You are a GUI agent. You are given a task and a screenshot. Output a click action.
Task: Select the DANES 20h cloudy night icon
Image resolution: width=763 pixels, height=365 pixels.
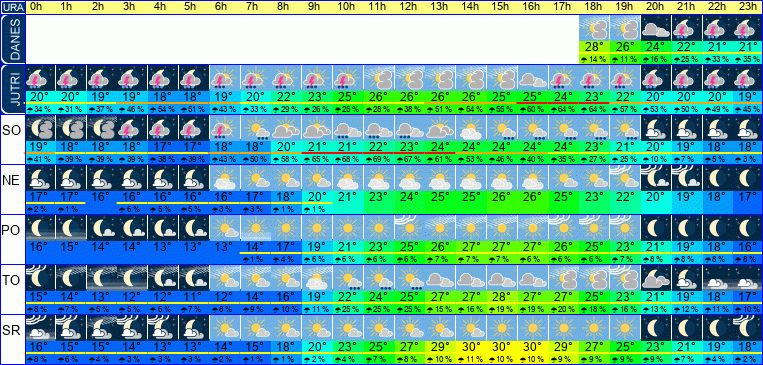[655, 29]
